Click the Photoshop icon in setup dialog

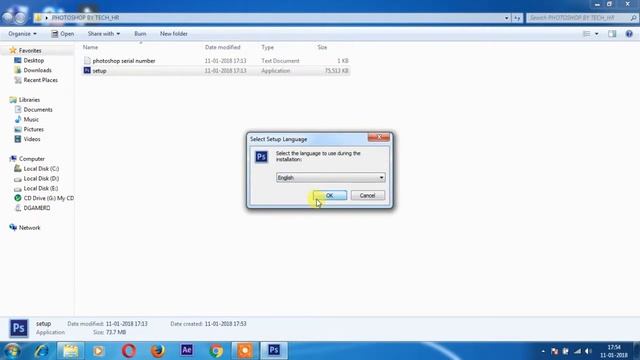pos(261,157)
